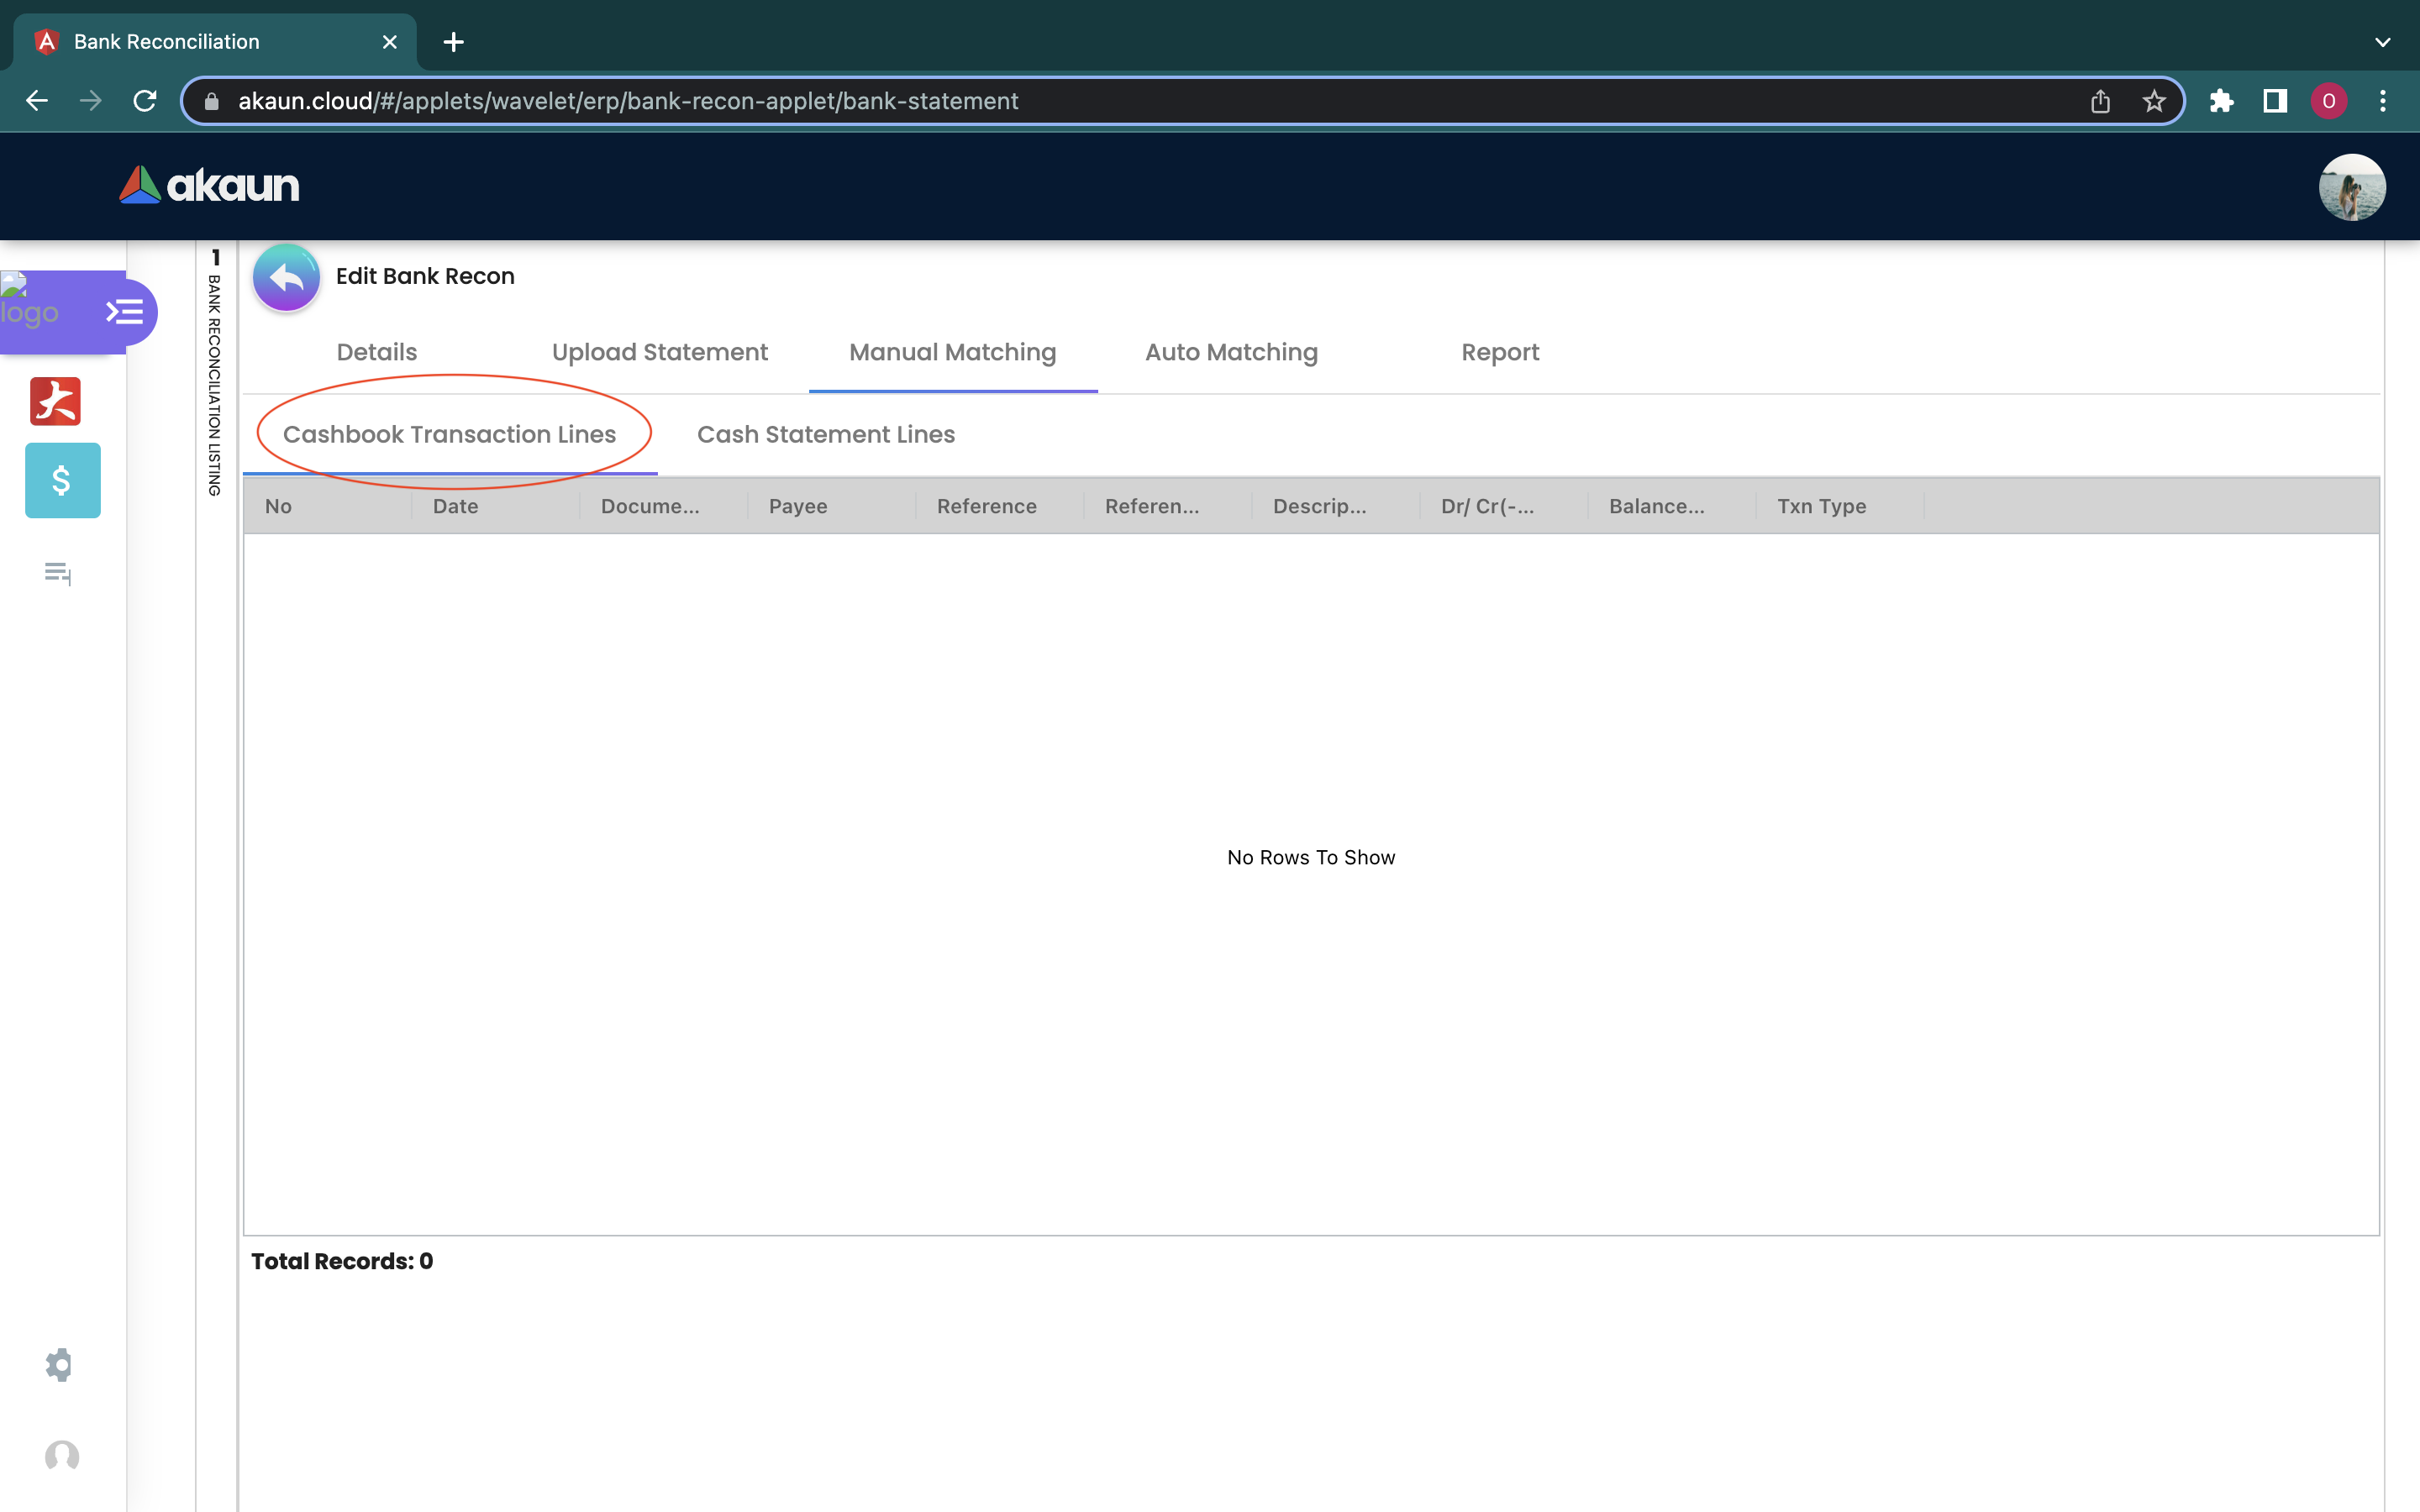
Task: Open the Chrome three-dot menu
Action: (x=2382, y=101)
